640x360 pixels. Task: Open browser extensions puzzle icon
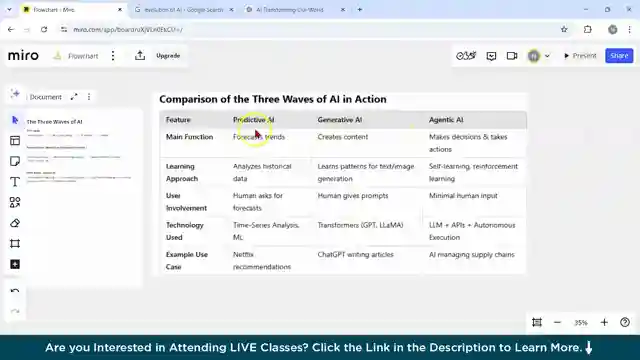click(x=587, y=29)
